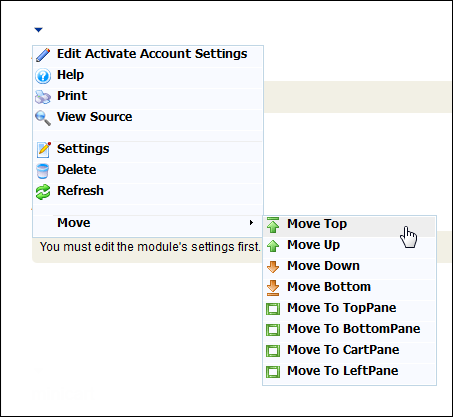Viewport: 453px width, 417px height.
Task: Click the green Move Top arrow icon
Action: point(273,225)
